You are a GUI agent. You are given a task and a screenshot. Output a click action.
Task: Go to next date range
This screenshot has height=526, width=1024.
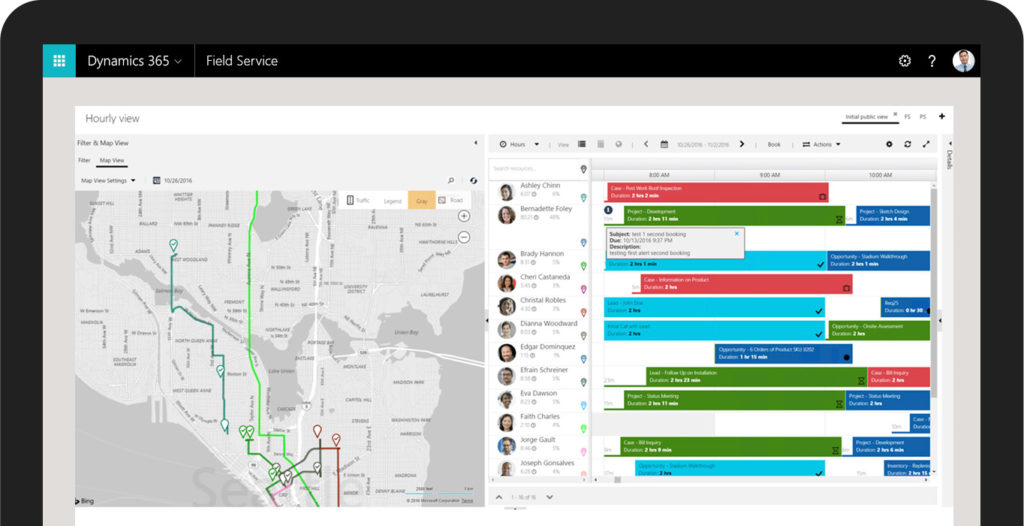(x=741, y=144)
